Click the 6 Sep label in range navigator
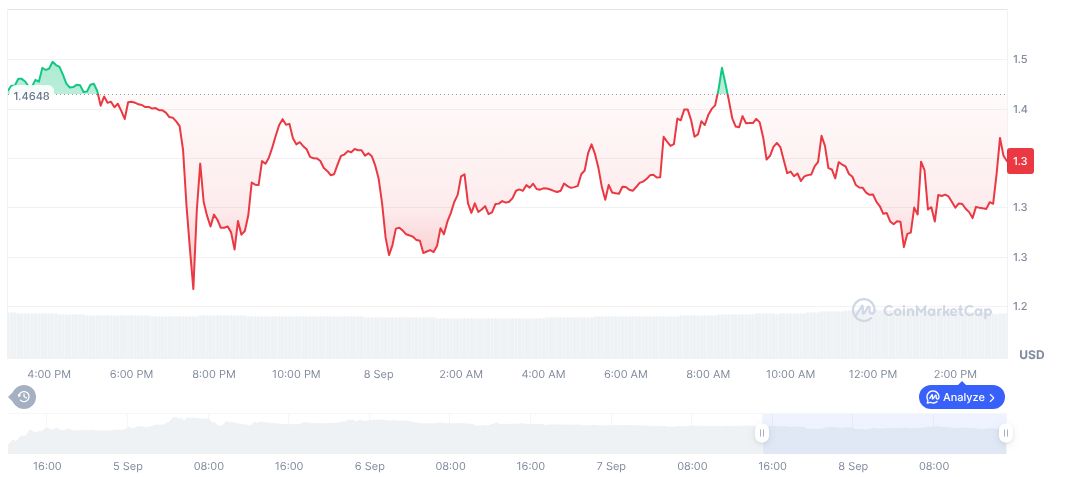The image size is (1072, 477). pyautogui.click(x=369, y=466)
